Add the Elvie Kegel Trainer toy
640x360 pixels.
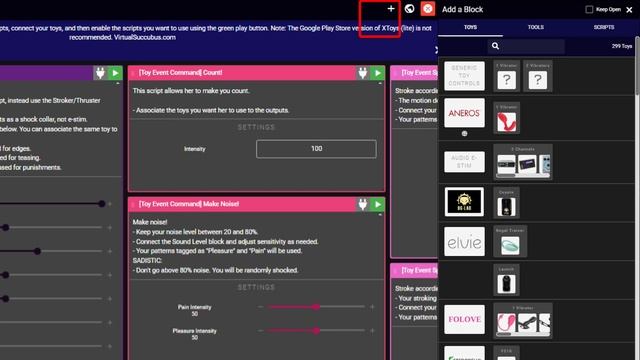tap(510, 242)
